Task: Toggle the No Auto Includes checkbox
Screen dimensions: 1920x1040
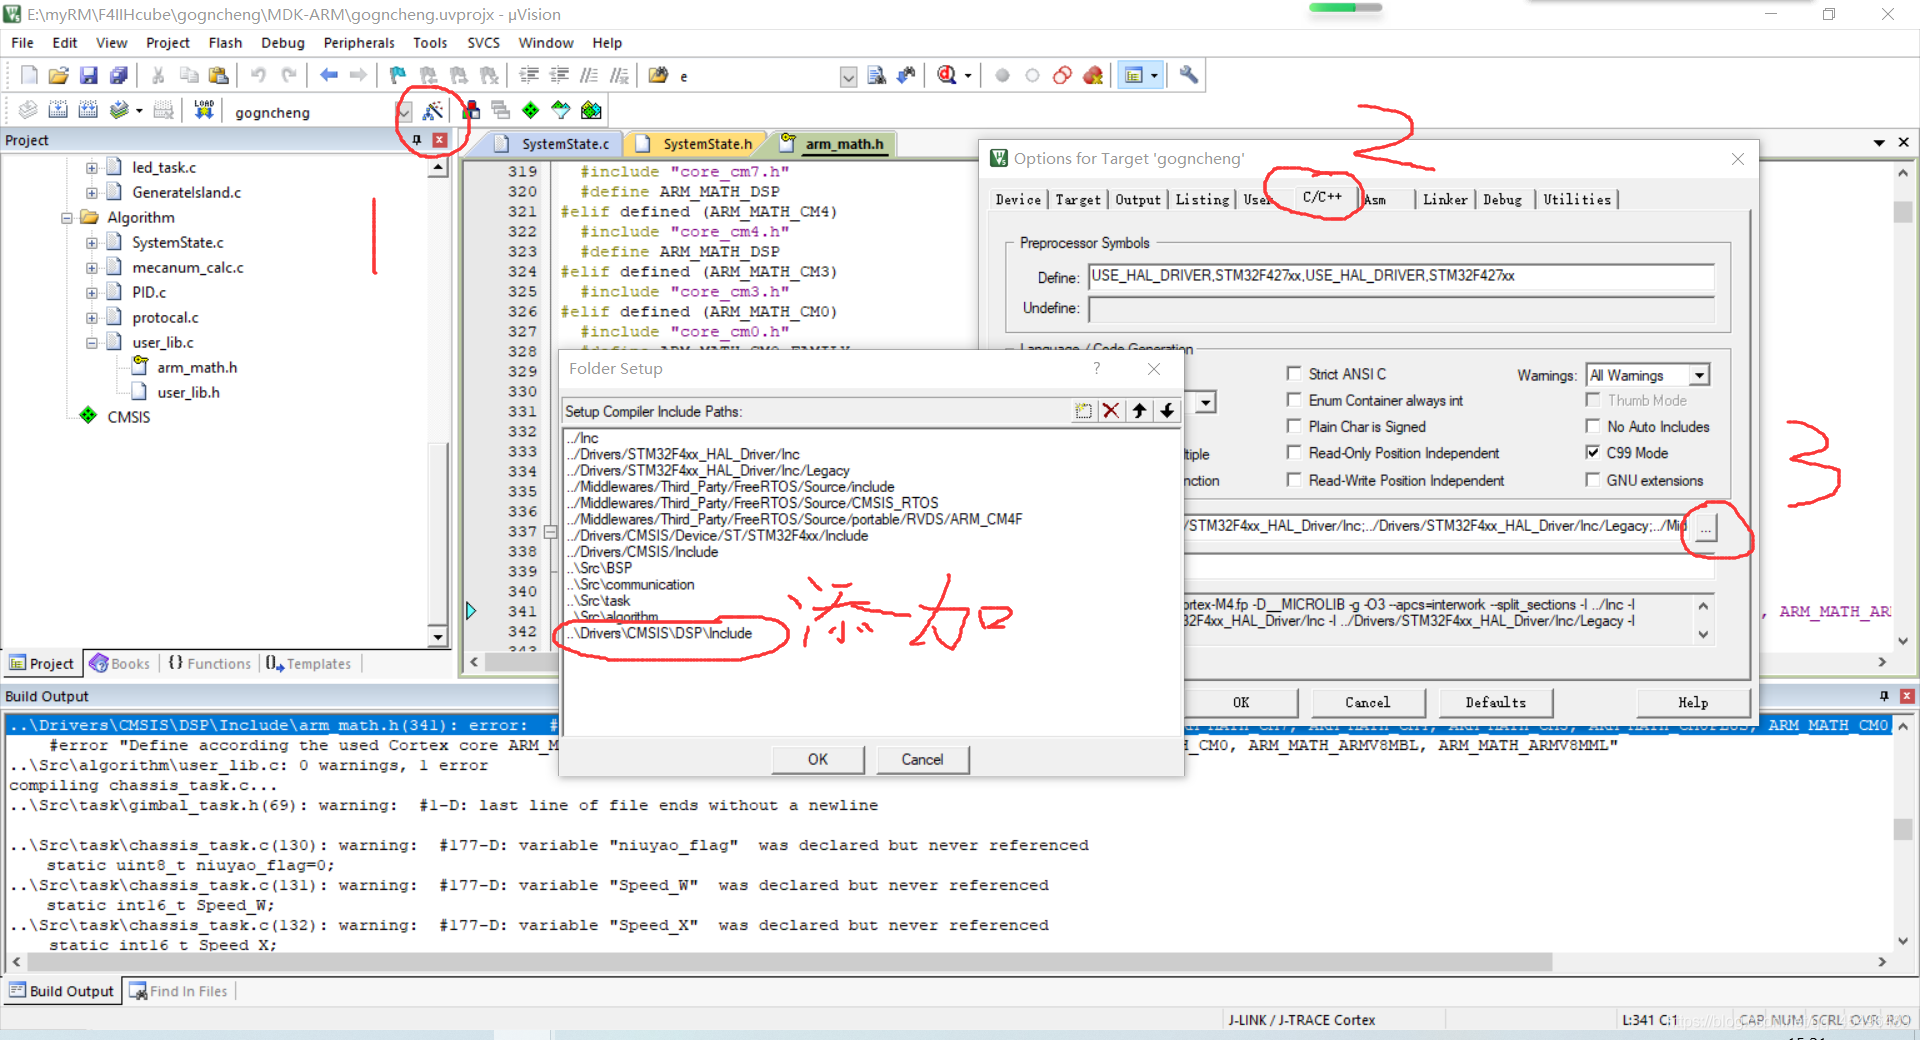Action: click(1593, 426)
